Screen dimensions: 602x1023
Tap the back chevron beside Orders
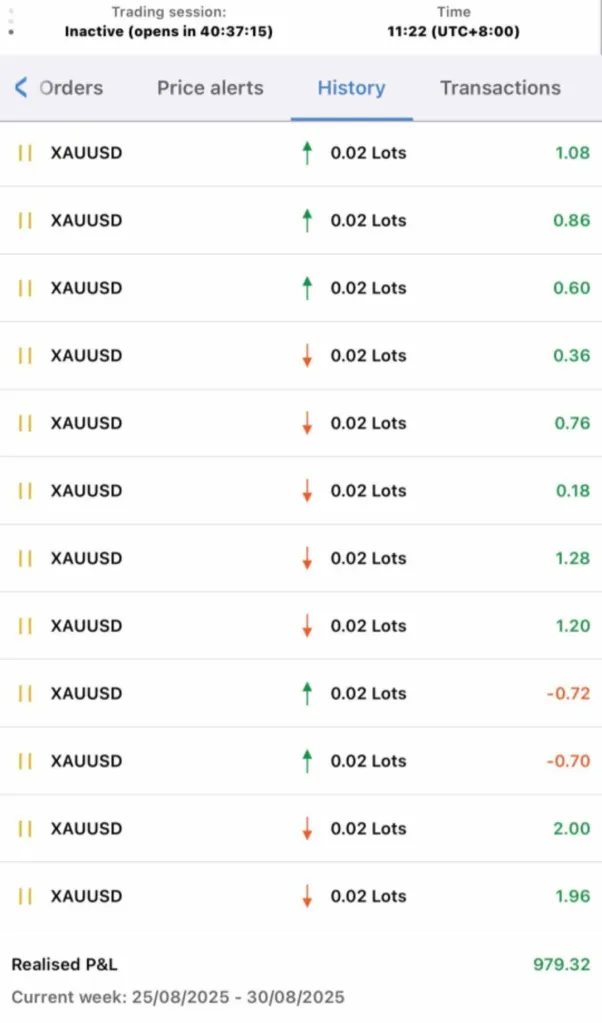(21, 88)
